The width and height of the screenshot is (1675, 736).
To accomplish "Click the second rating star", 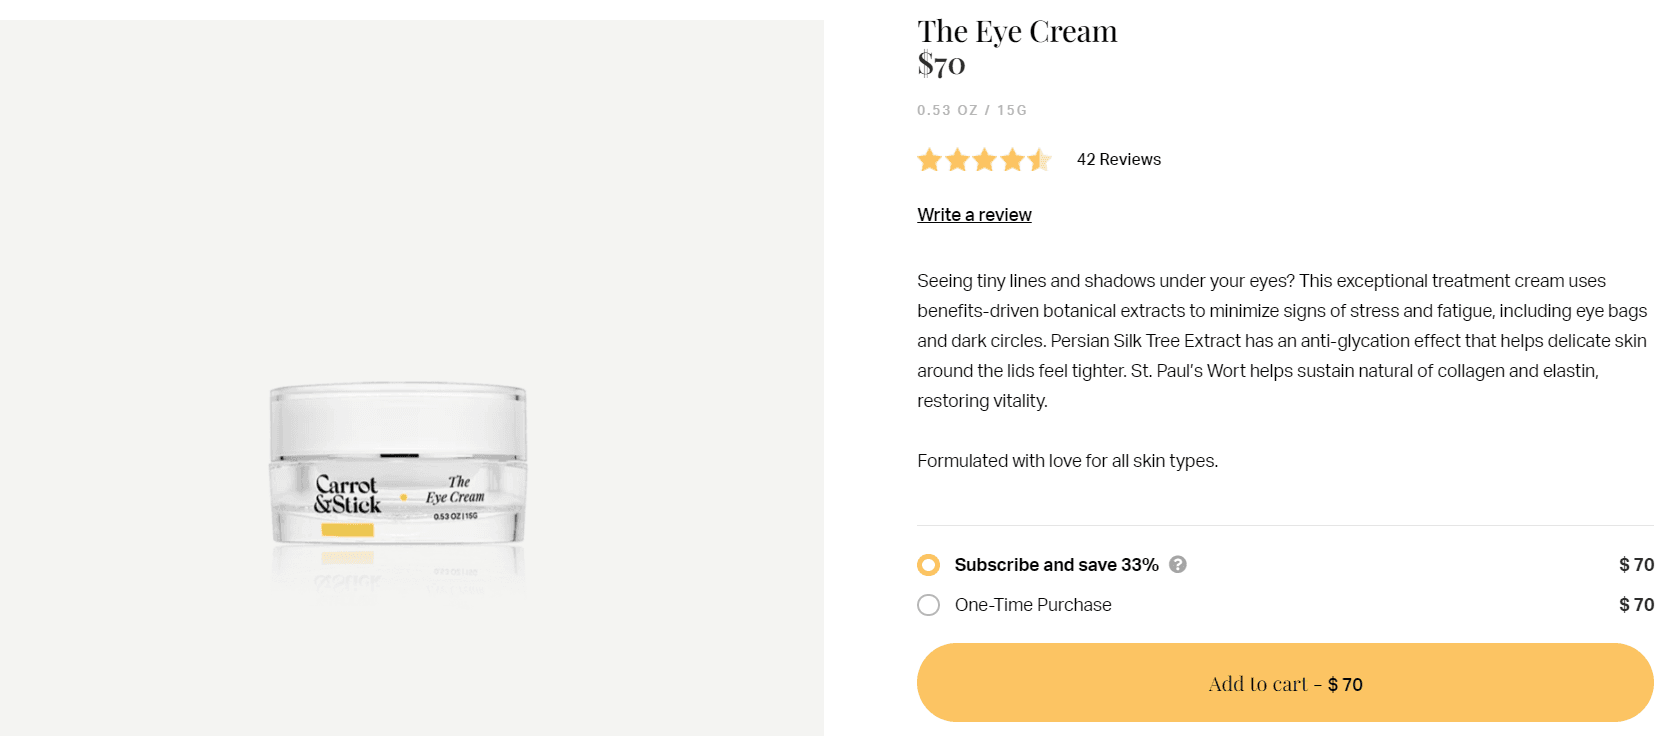I will (957, 160).
